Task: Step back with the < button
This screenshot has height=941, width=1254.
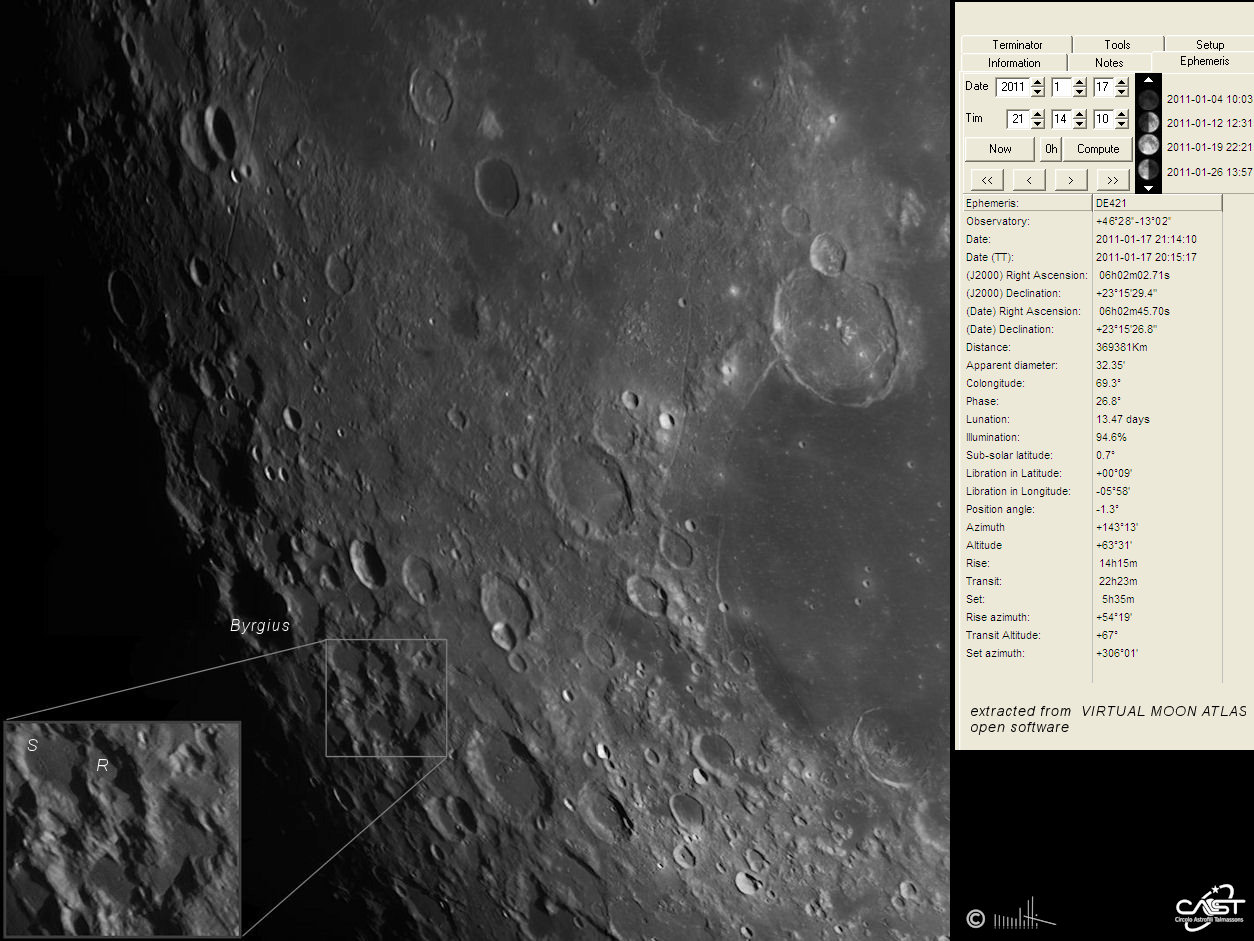Action: 1029,180
